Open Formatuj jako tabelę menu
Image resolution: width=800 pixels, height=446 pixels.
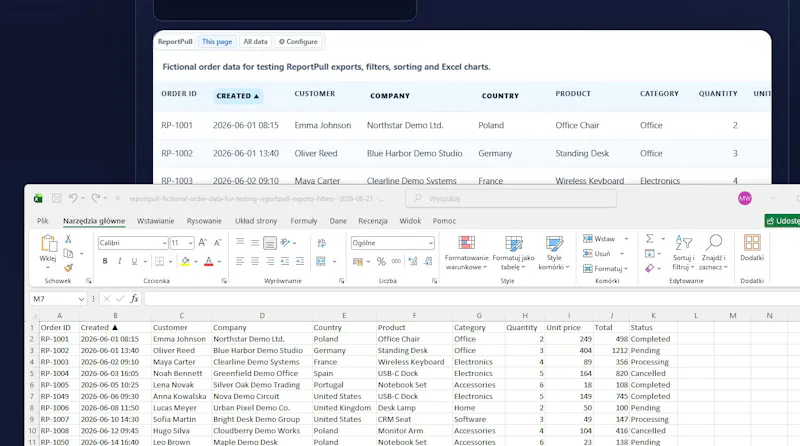click(x=513, y=253)
